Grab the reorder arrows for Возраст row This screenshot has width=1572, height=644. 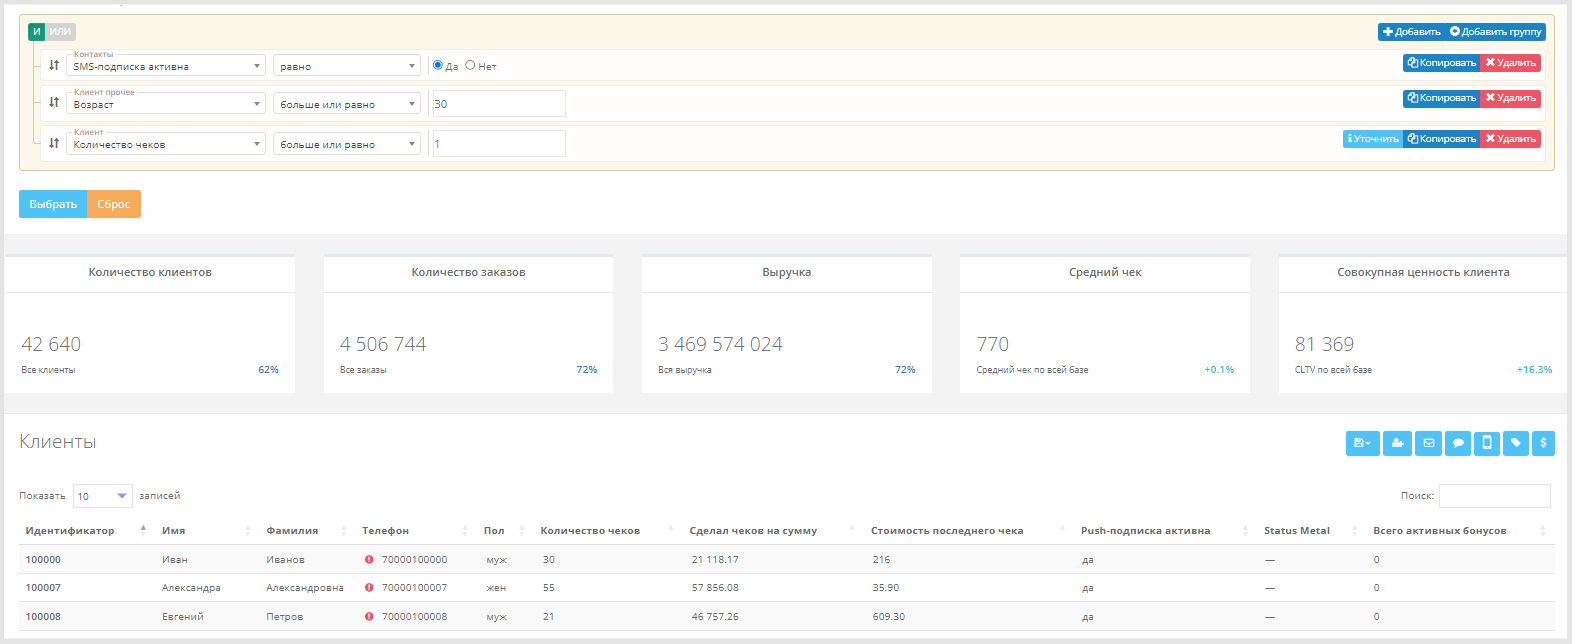click(x=54, y=102)
